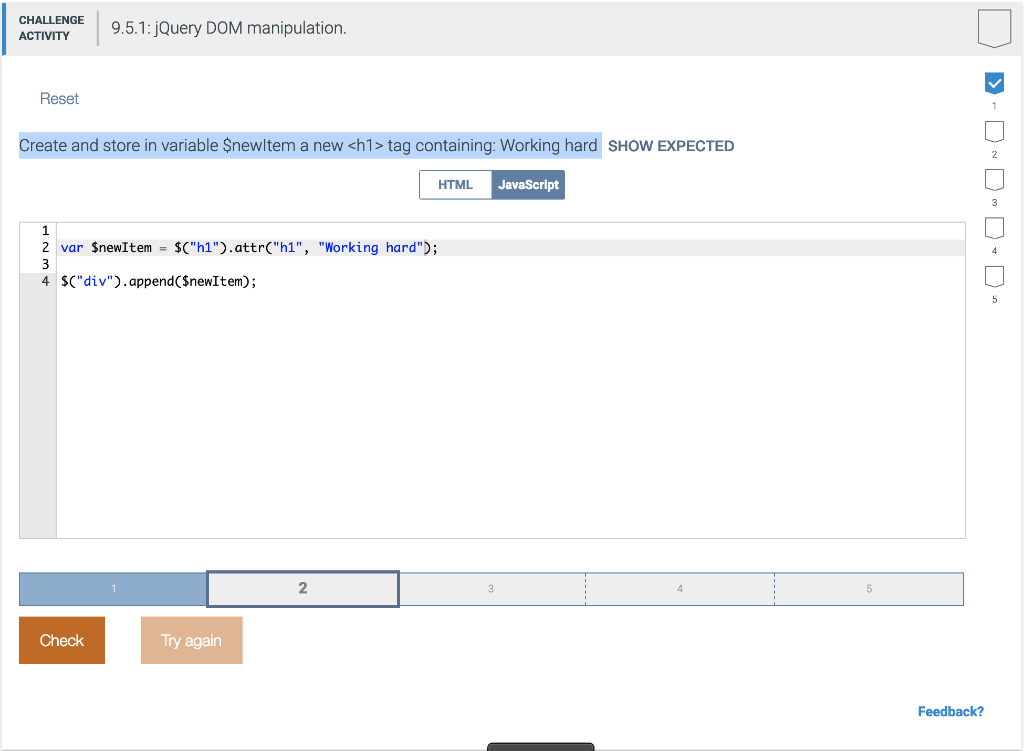Viewport: 1024px width, 751px height.
Task: Check the box for step 2
Action: pos(994,131)
